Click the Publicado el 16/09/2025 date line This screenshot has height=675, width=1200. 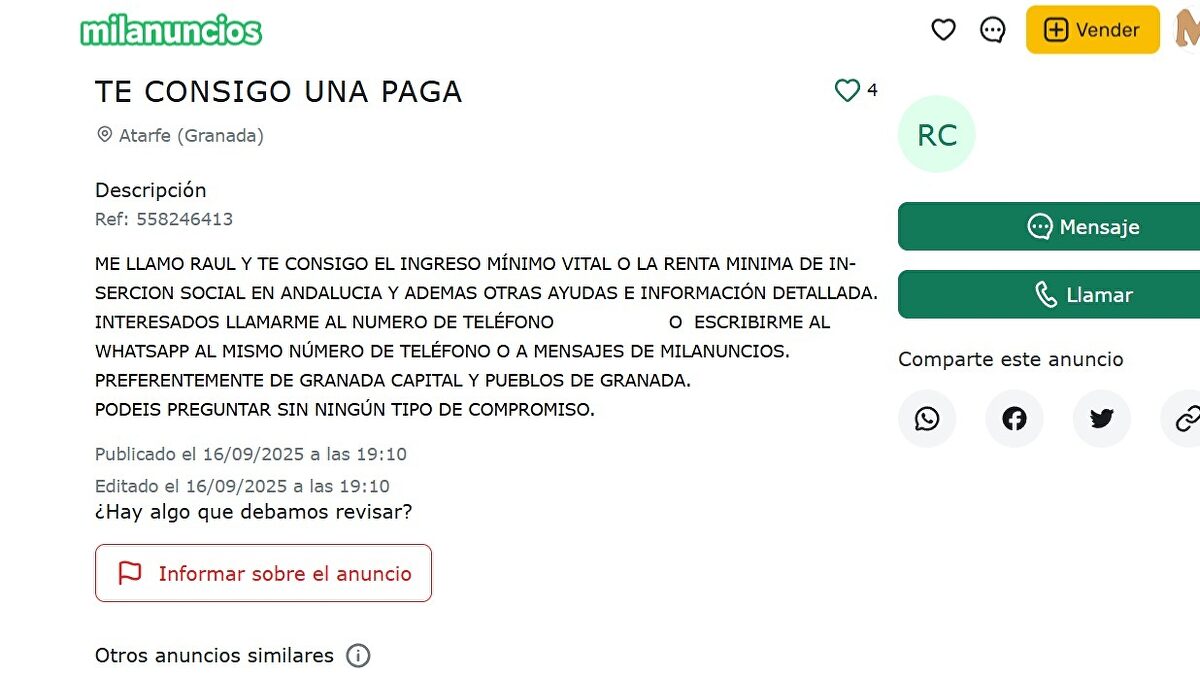pos(250,454)
